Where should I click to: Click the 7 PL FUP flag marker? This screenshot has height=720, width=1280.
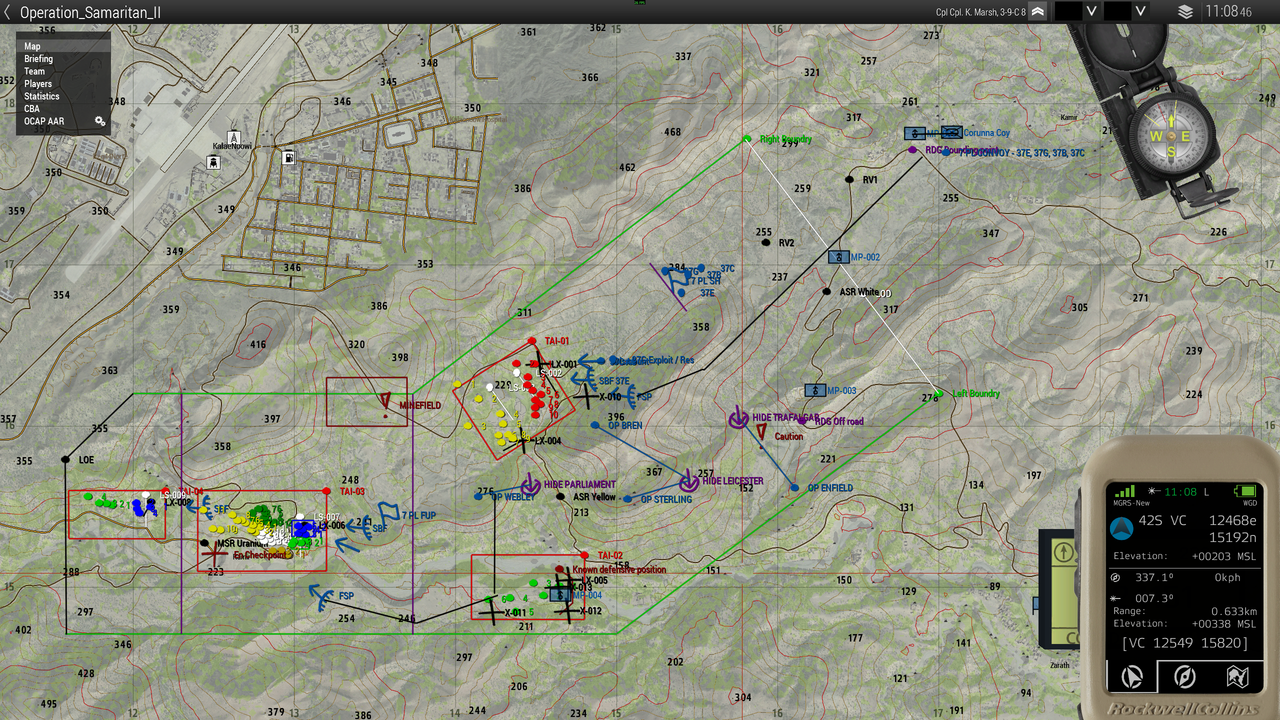coord(389,514)
